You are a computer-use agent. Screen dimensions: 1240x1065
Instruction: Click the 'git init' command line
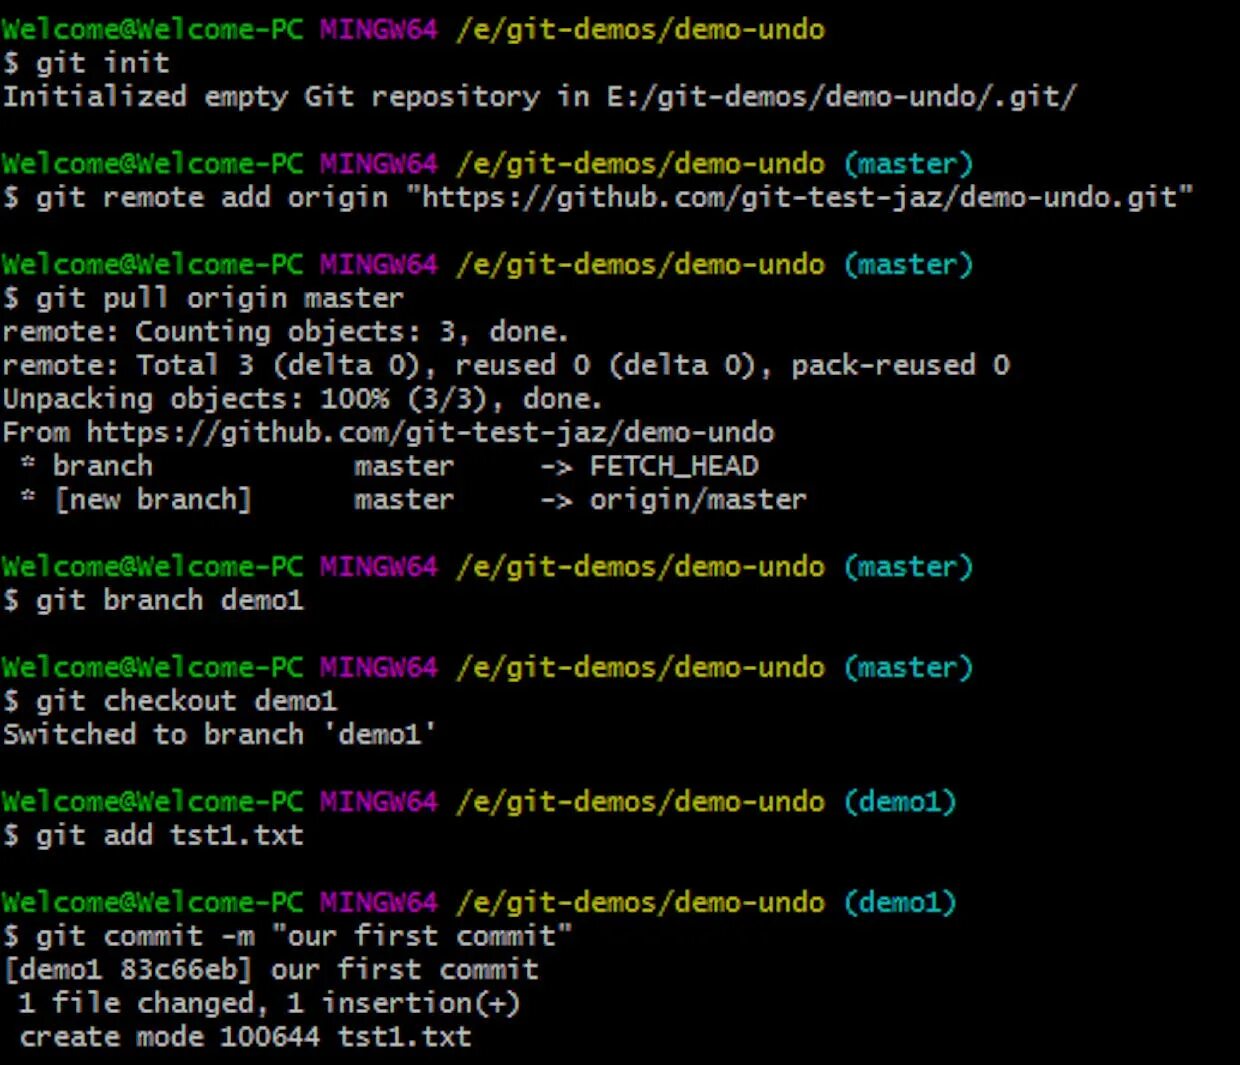click(86, 63)
